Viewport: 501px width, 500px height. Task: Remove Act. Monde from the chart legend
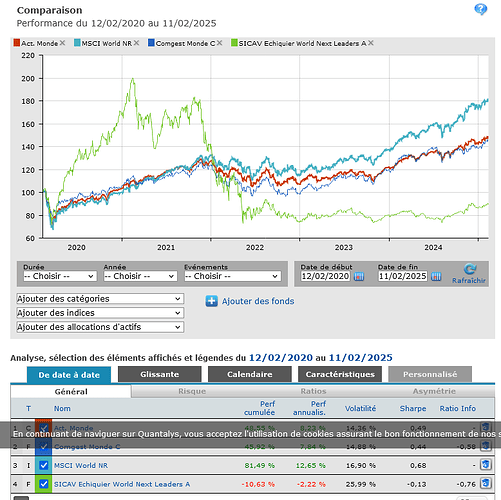62,43
